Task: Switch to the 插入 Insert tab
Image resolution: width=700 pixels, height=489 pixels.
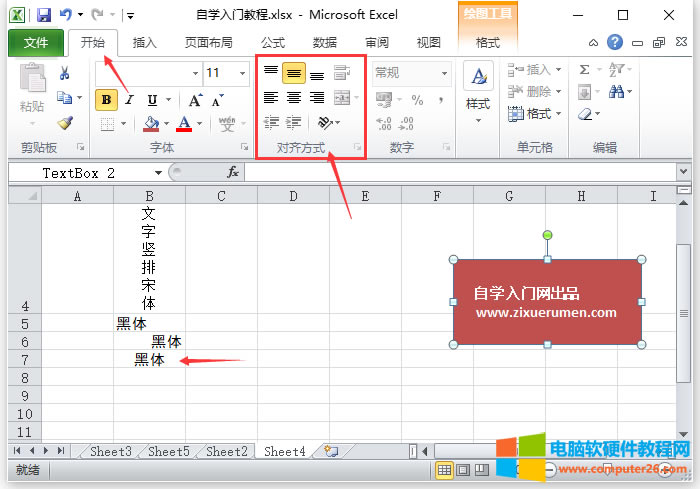Action: pos(145,43)
